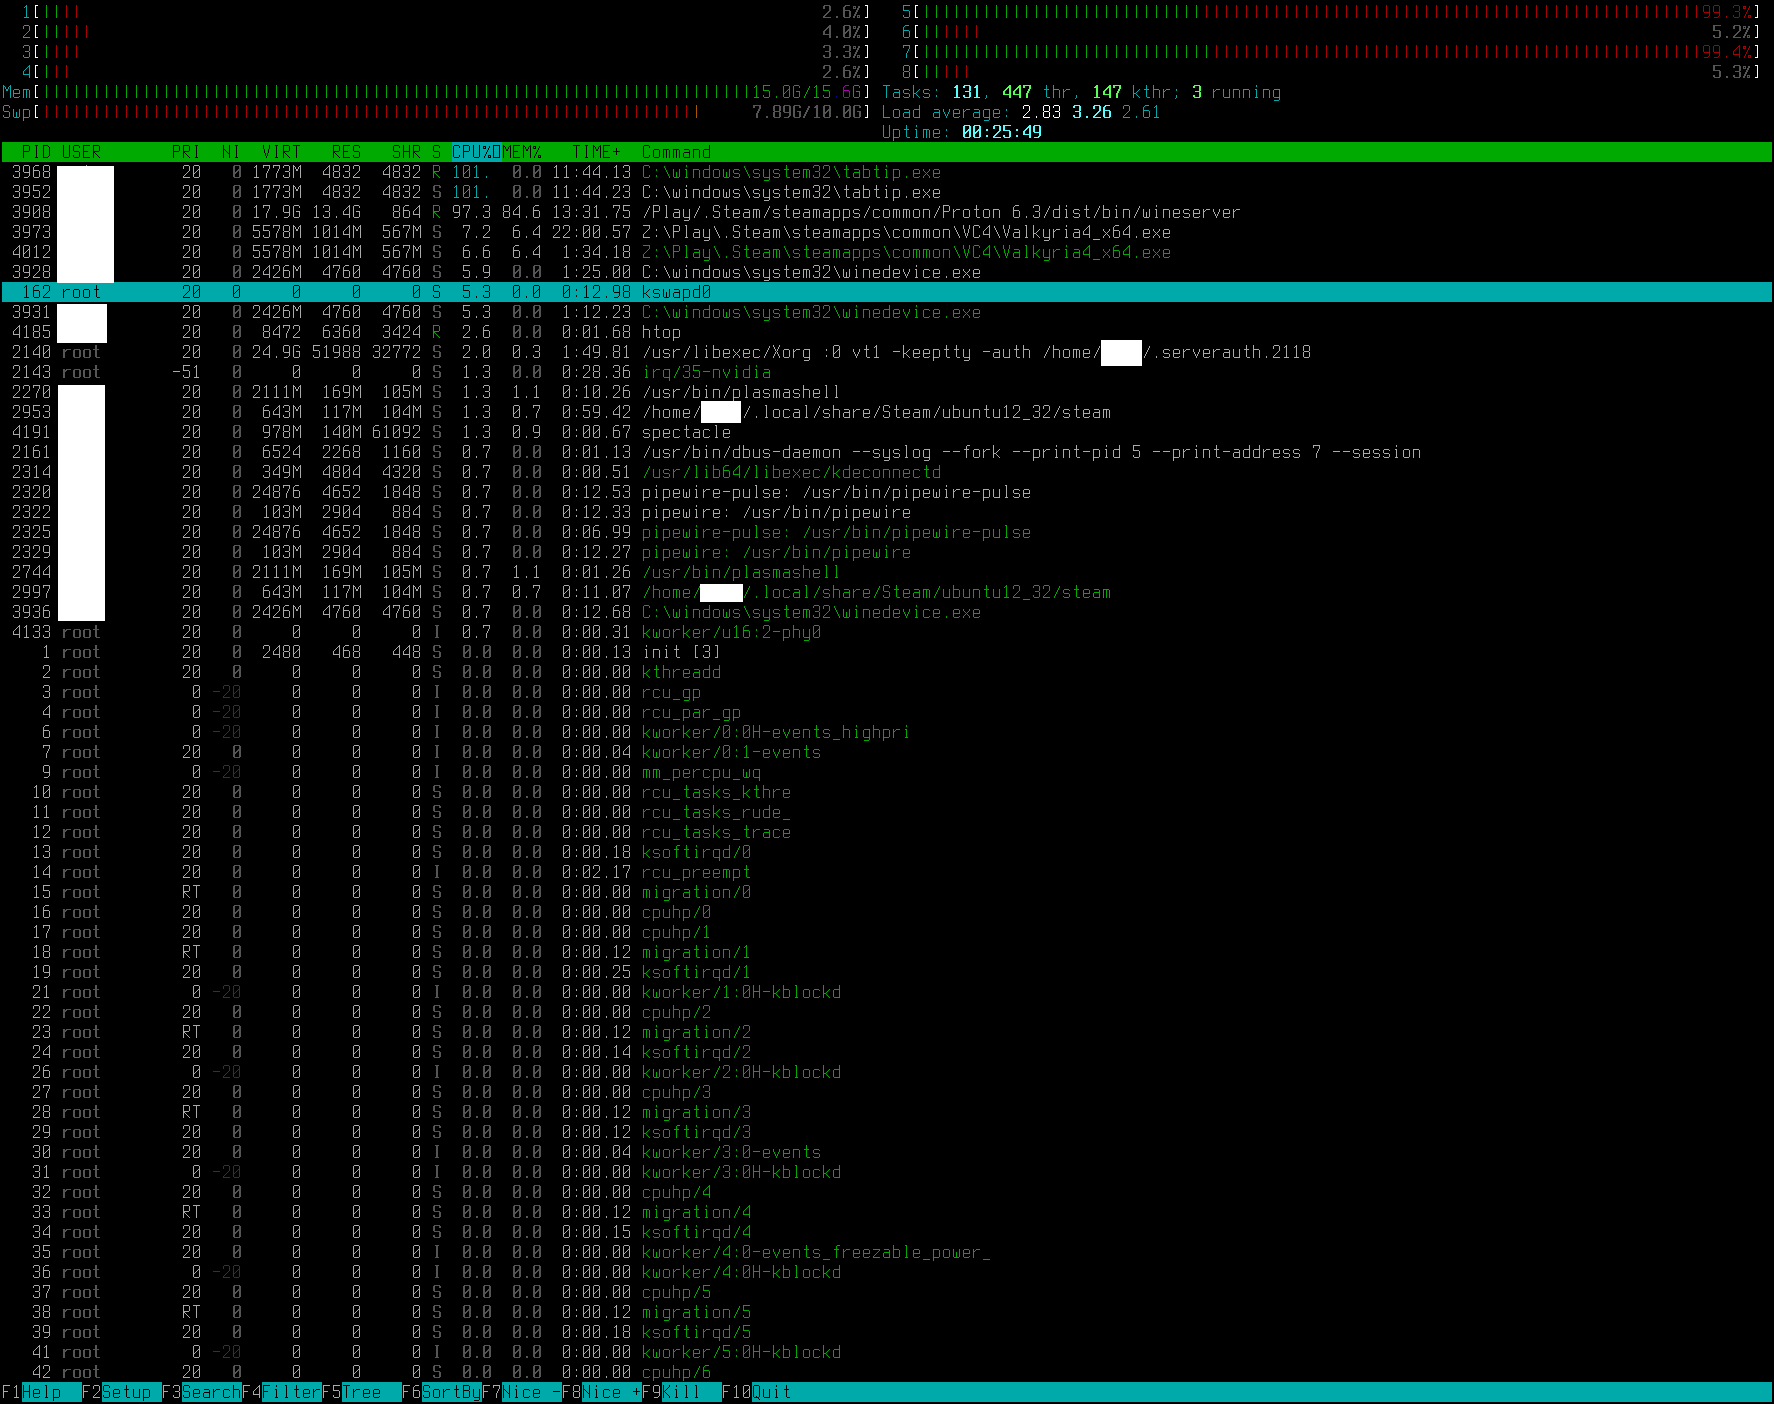Click the Uptime value 00:25:49

(1001, 132)
